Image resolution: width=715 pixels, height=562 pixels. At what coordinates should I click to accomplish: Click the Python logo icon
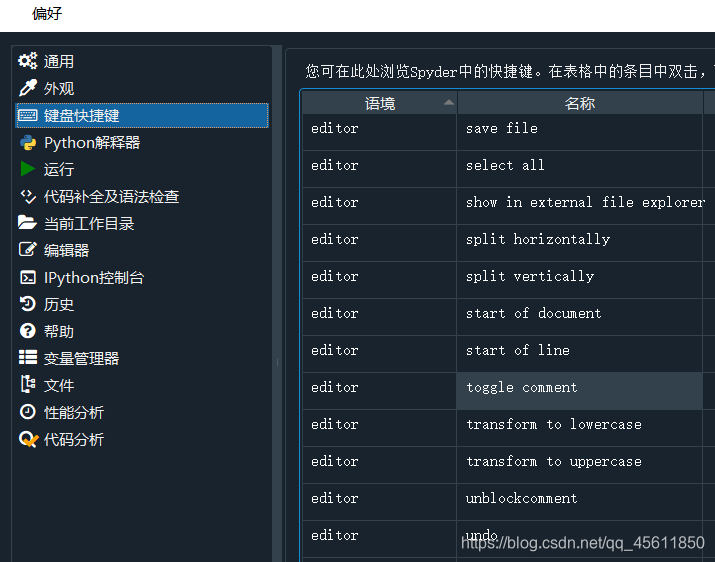coord(28,143)
